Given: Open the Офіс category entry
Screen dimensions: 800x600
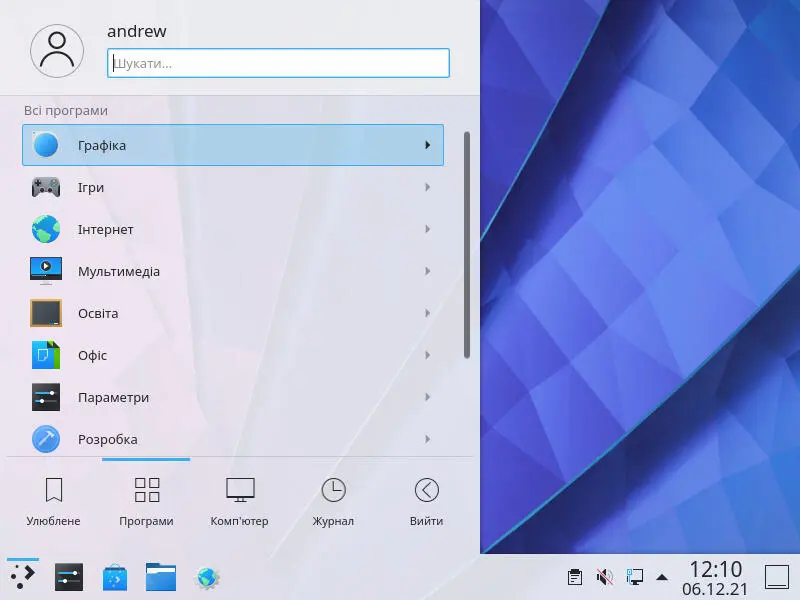Looking at the screenshot, I should [233, 355].
